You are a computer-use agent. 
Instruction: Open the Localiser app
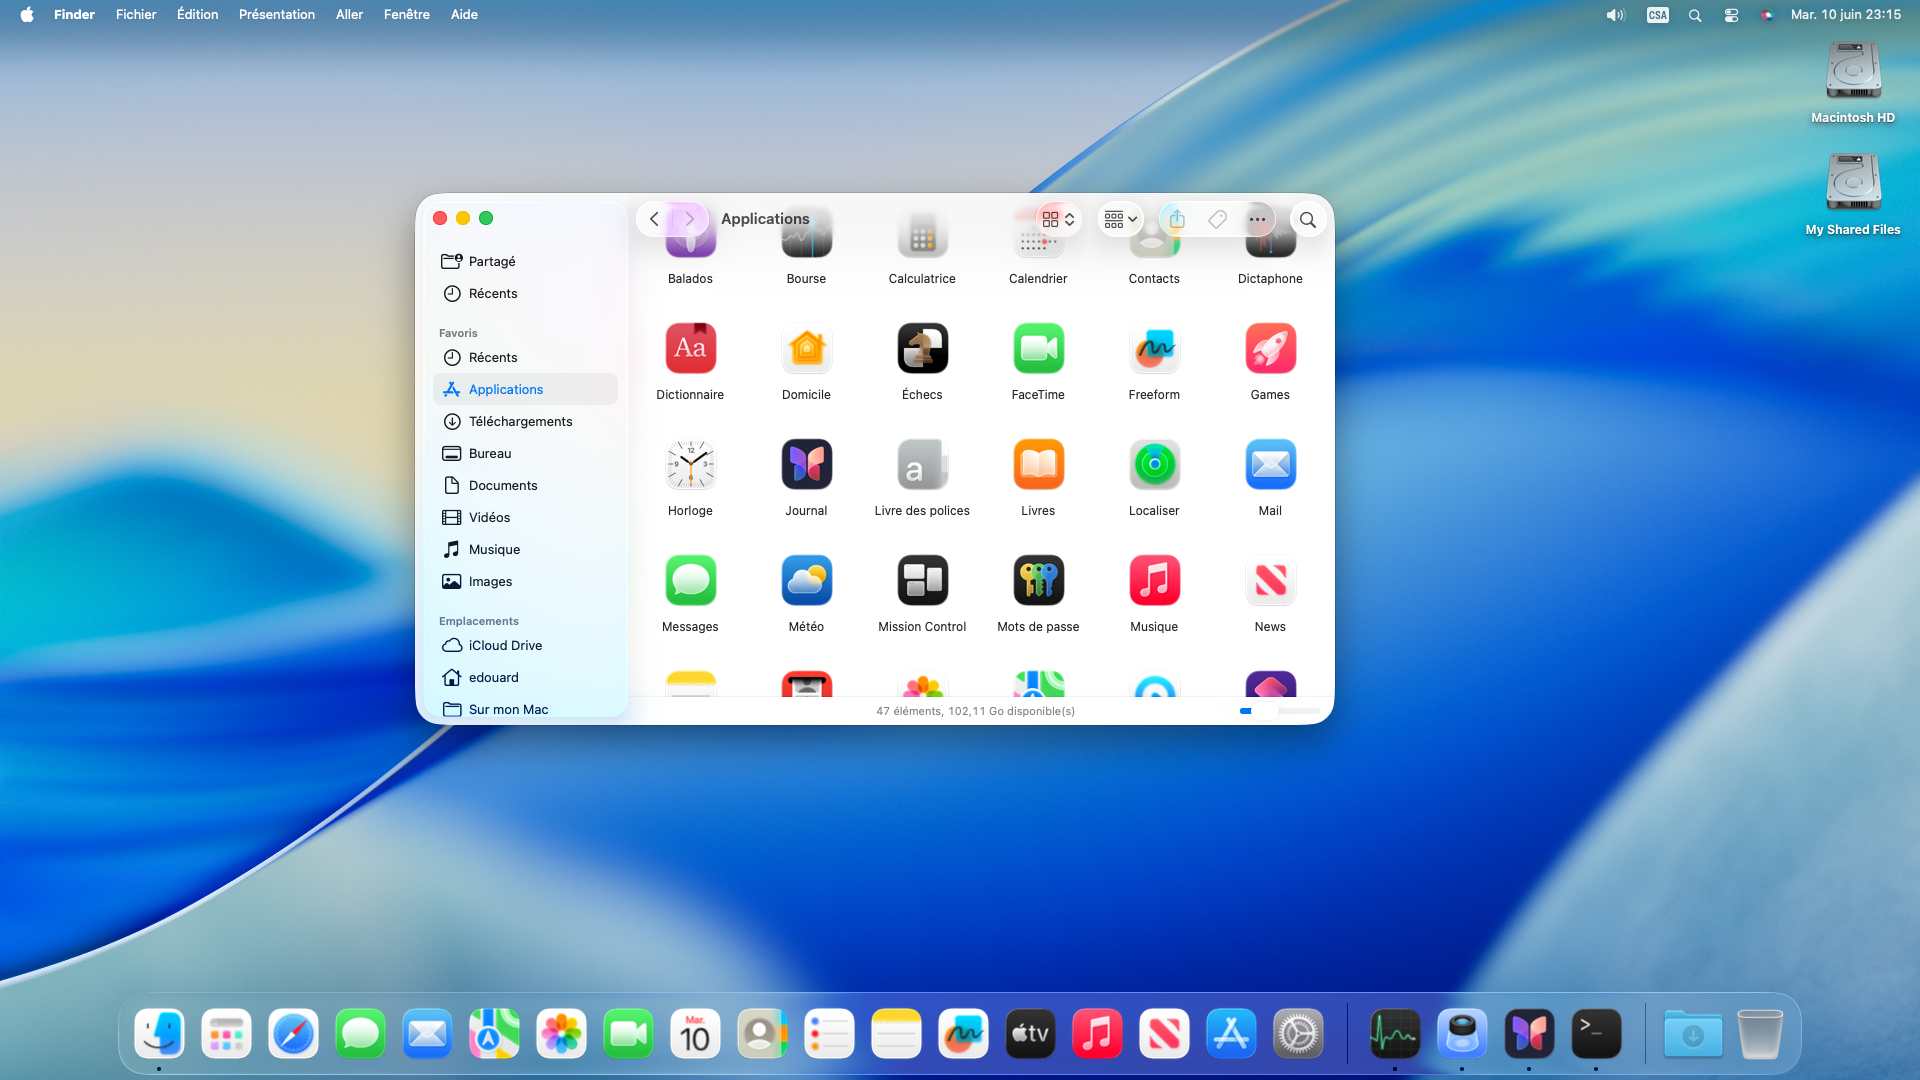point(1154,465)
